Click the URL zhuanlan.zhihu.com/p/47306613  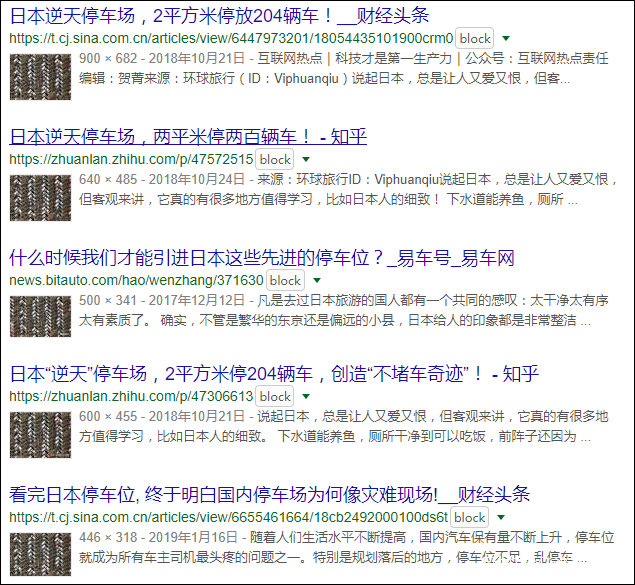pyautogui.click(x=131, y=396)
